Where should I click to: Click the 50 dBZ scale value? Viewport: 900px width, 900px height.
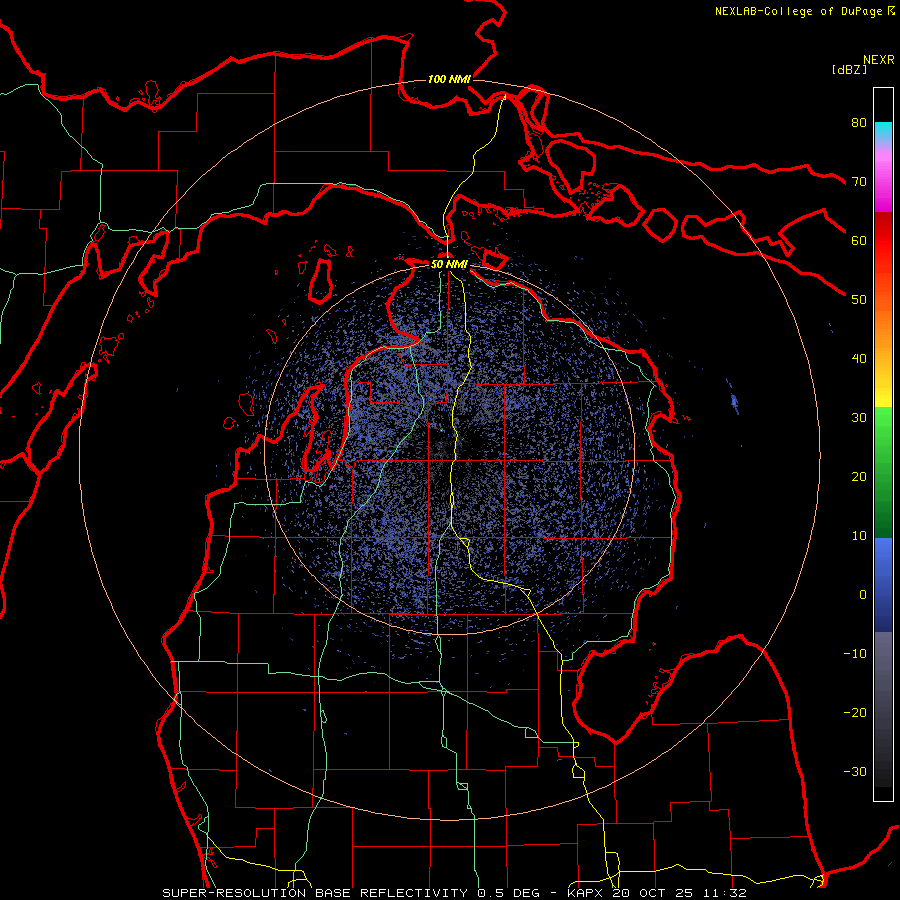point(859,300)
